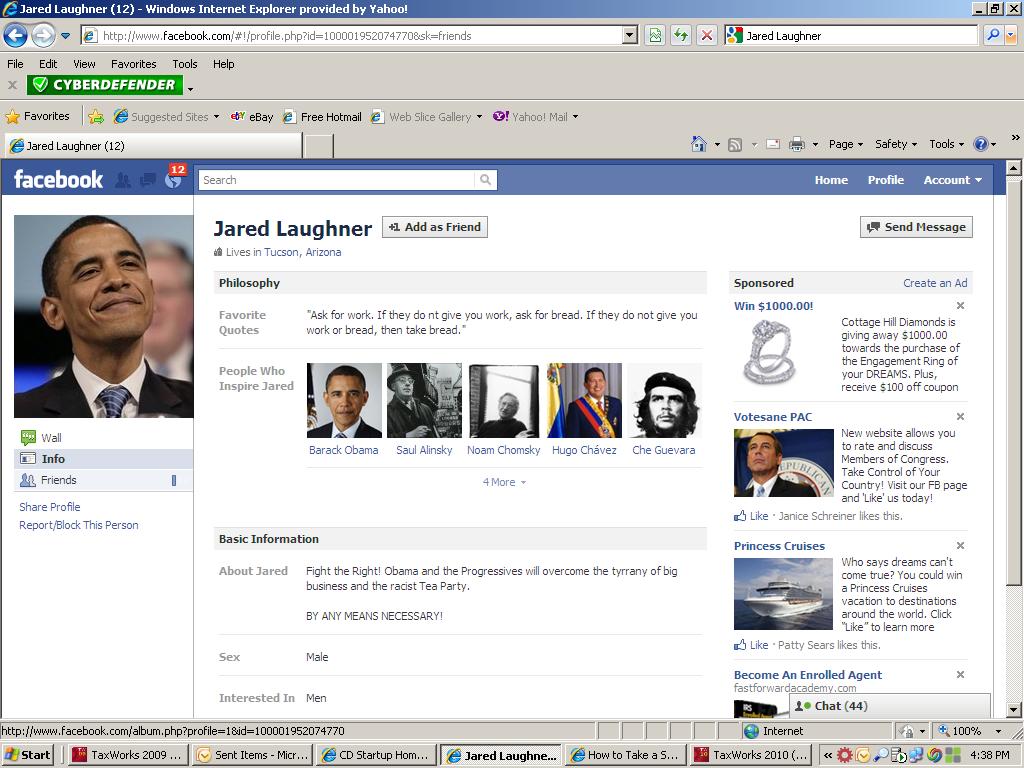1024x768 pixels.
Task: Click the red Stop loading icon
Action: (x=707, y=35)
